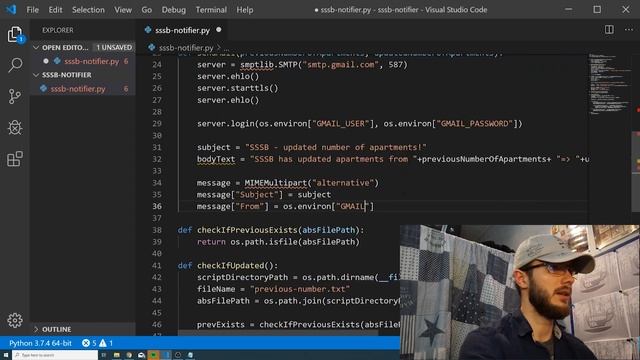Click MIMEMultipart on line 34
Image resolution: width=640 pixels, height=360 pixels.
click(x=276, y=182)
